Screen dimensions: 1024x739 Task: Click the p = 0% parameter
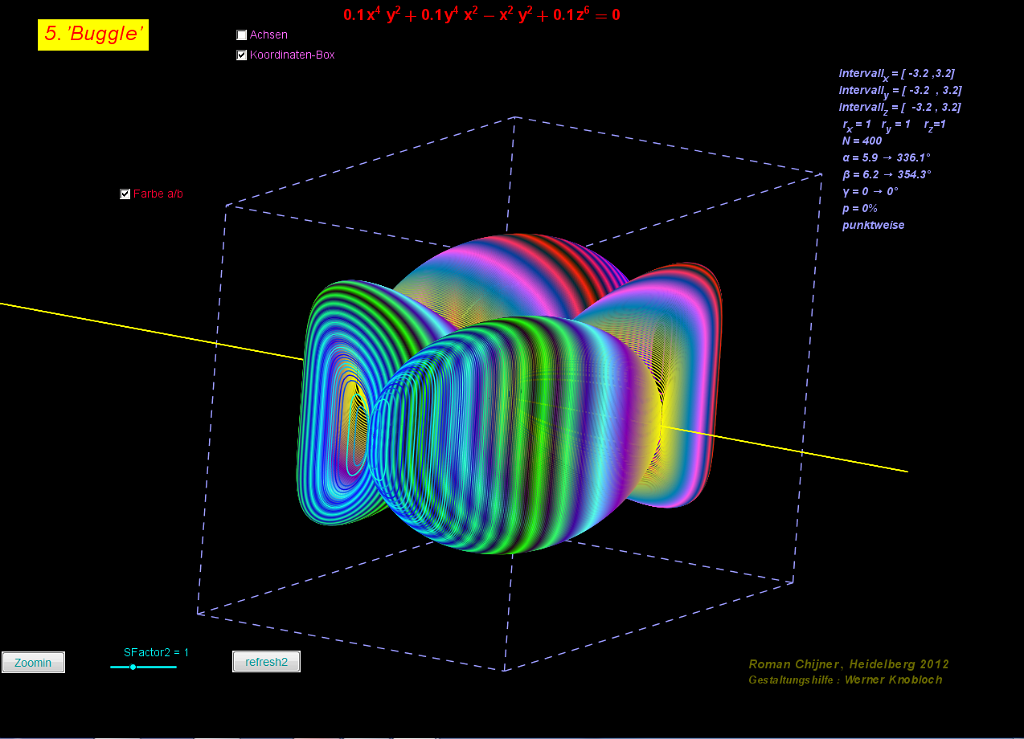[x=860, y=208]
